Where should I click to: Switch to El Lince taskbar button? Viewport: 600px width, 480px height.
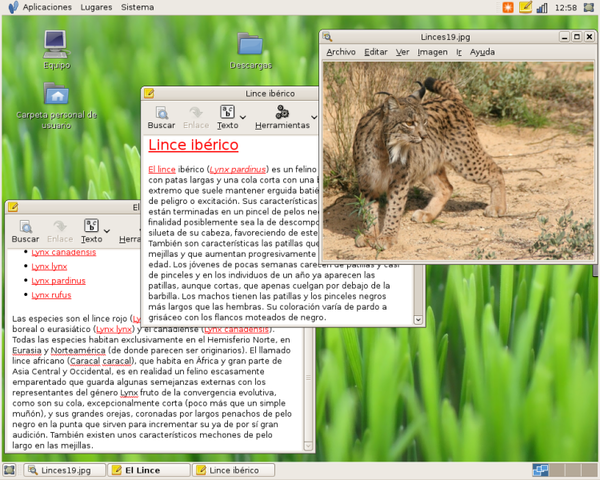149,470
